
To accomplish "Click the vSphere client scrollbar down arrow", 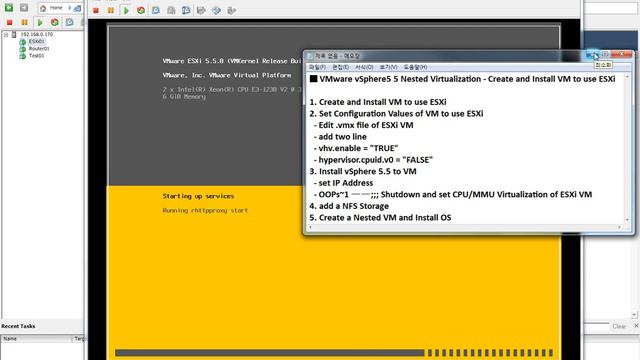I will pos(634,315).
